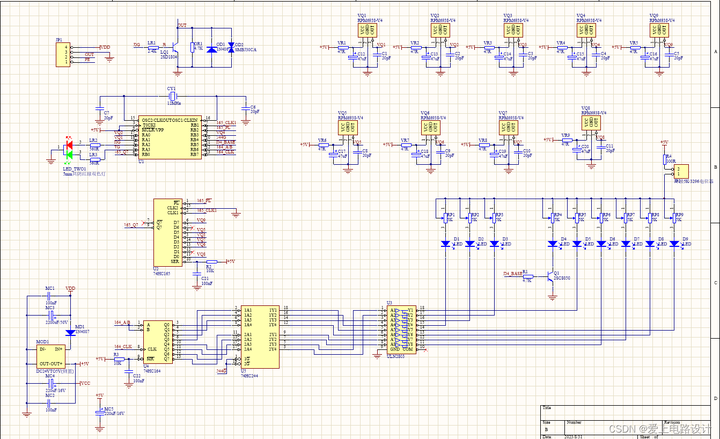This screenshot has width=720, height=439.
Task: Select the LQ1 2SD1804 transistor symbol
Action: pos(176,46)
